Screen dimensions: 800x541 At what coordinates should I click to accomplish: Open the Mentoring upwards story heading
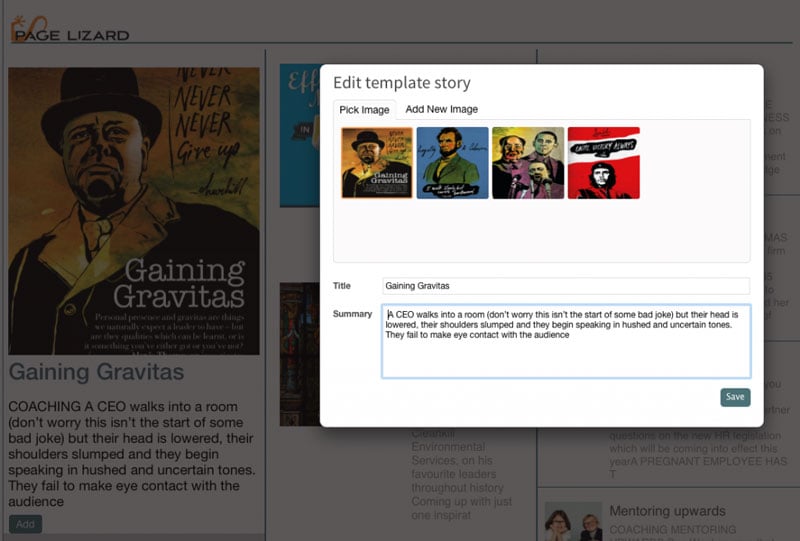[x=667, y=511]
